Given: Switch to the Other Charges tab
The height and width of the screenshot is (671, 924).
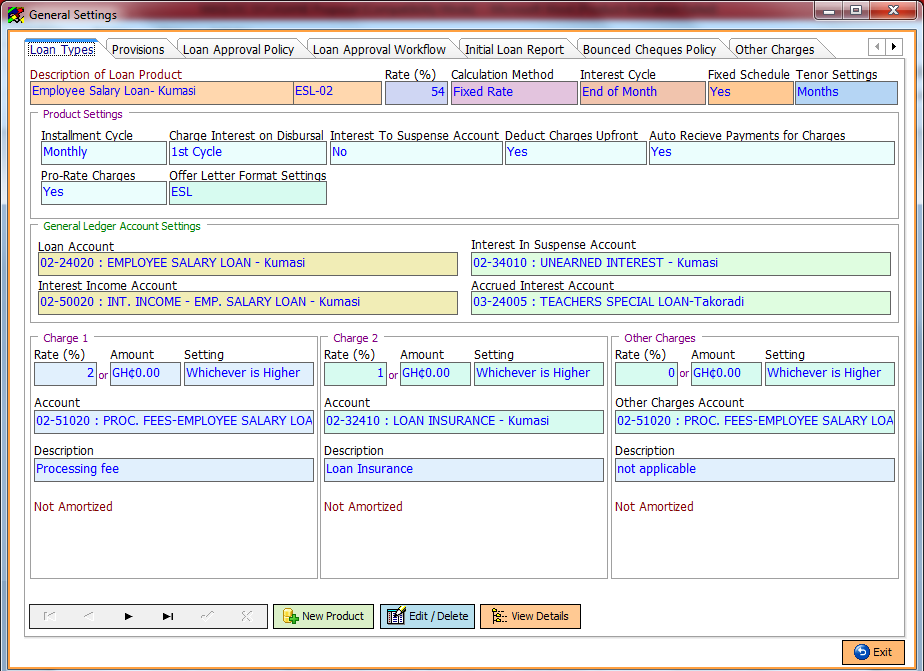Looking at the screenshot, I should coord(774,49).
